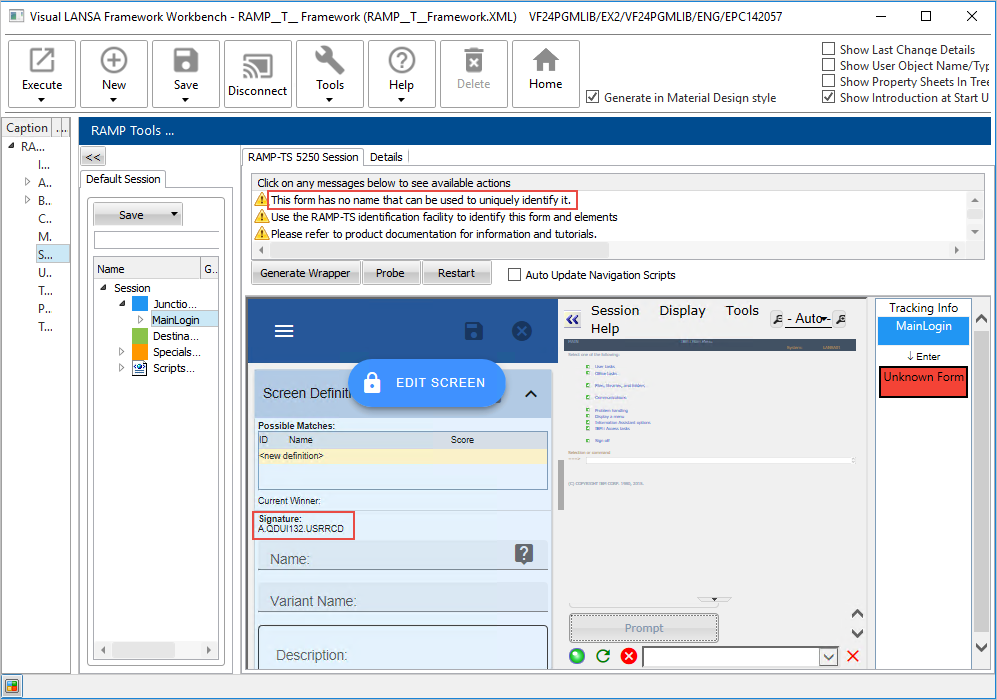Open the Display menu in 5250 session
Screen dimensions: 997x700
coord(682,311)
